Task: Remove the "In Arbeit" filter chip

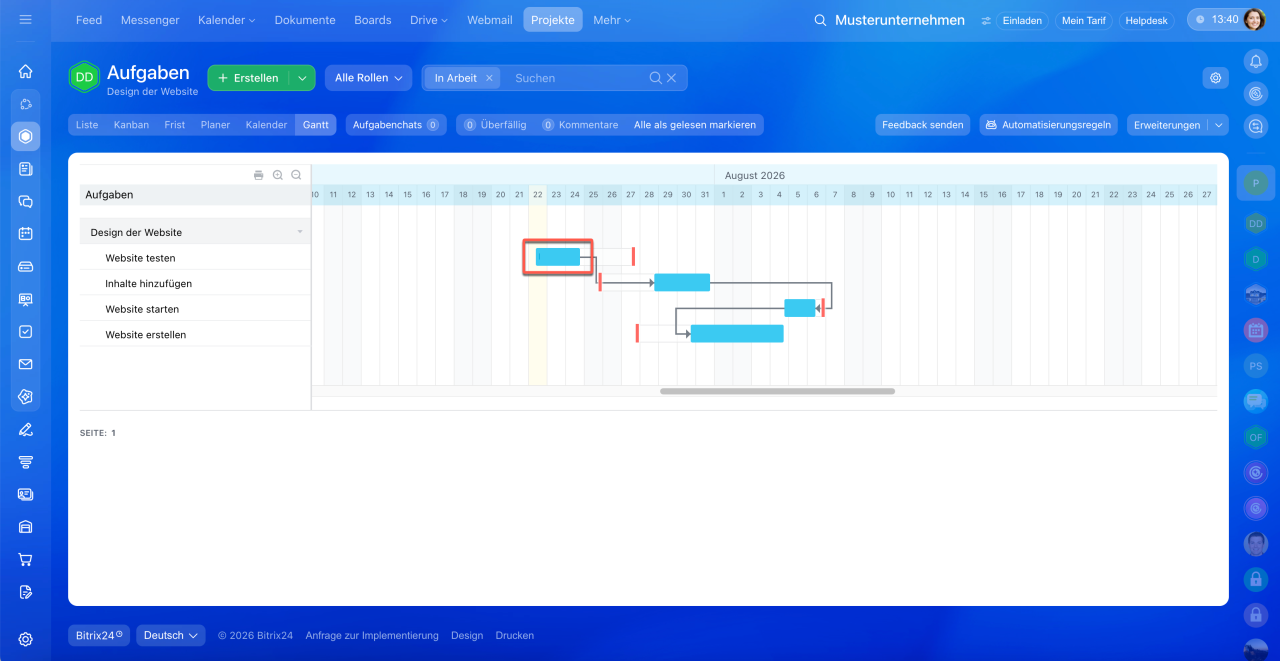Action: (x=489, y=78)
